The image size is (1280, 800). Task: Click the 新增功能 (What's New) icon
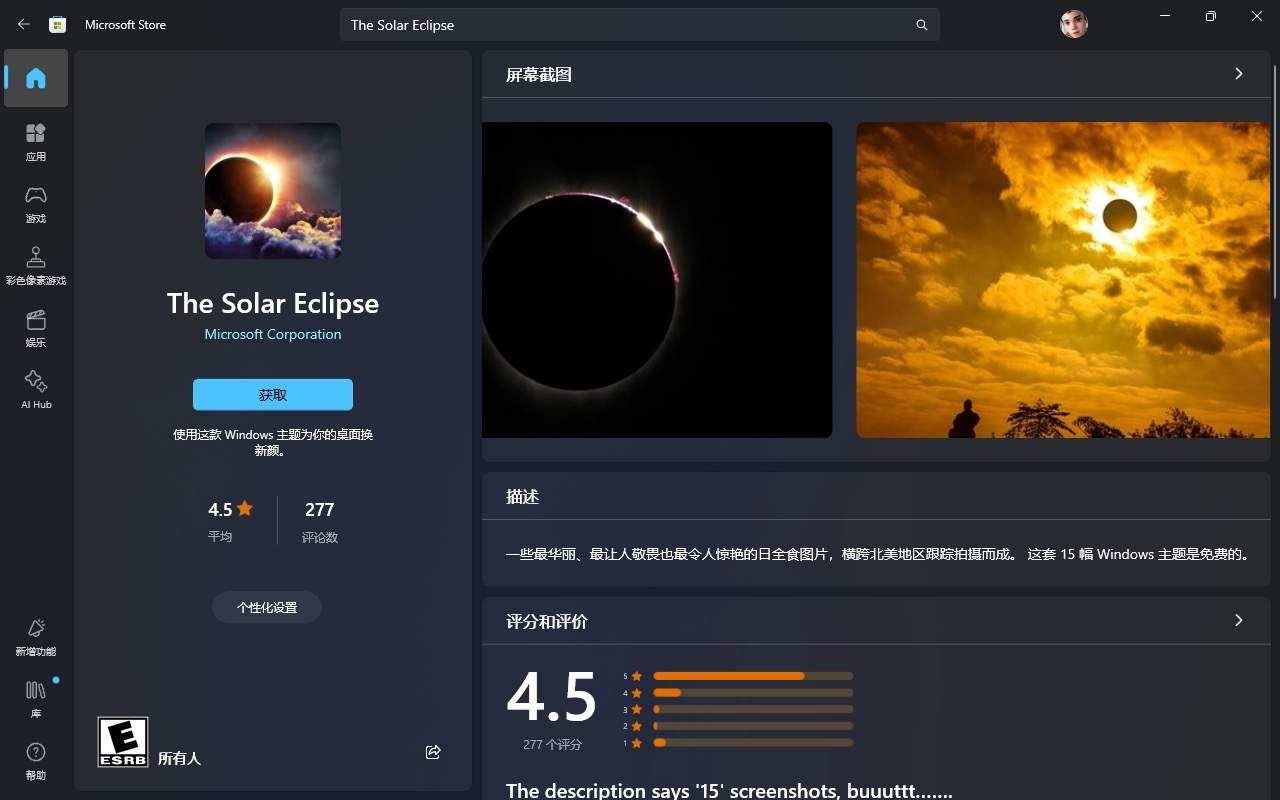click(x=36, y=634)
